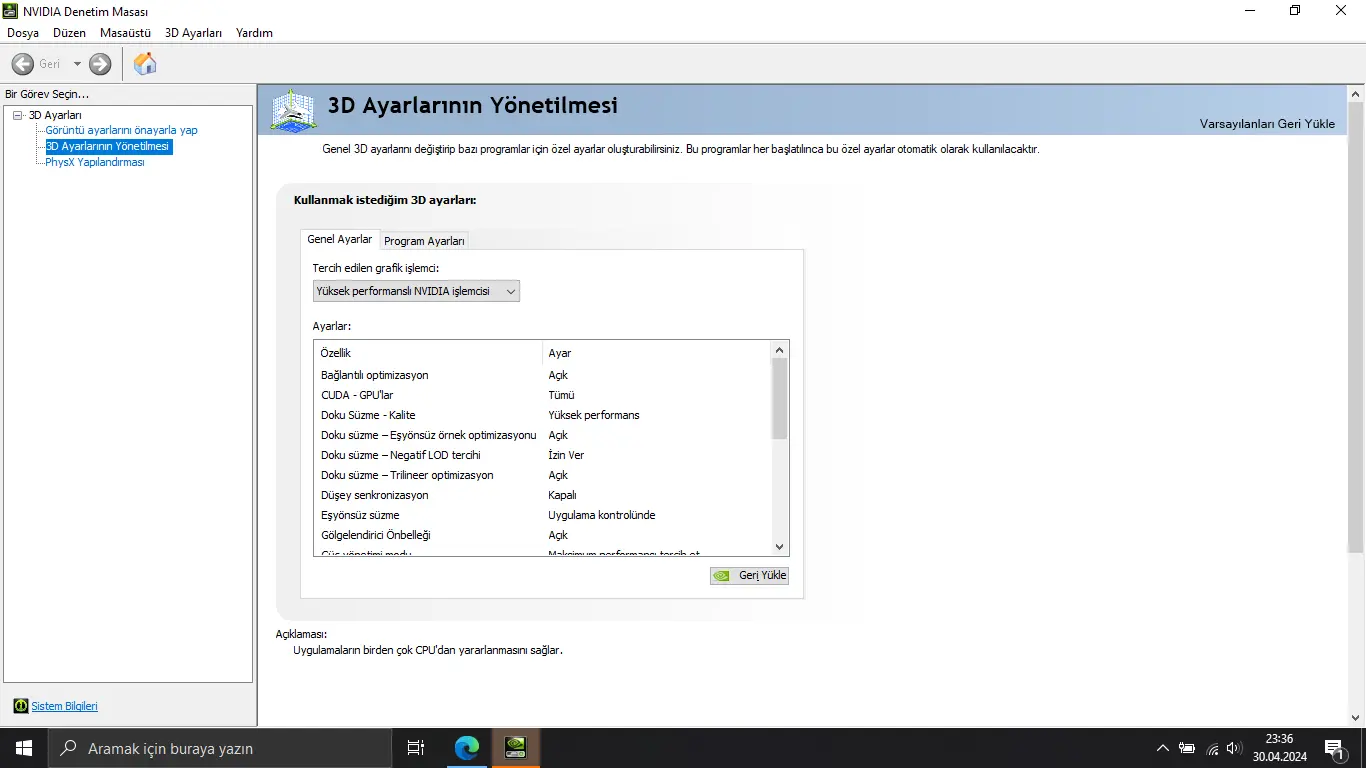1366x768 pixels.
Task: Select the Bağlantılı optimizasyon row
Action: pos(542,375)
